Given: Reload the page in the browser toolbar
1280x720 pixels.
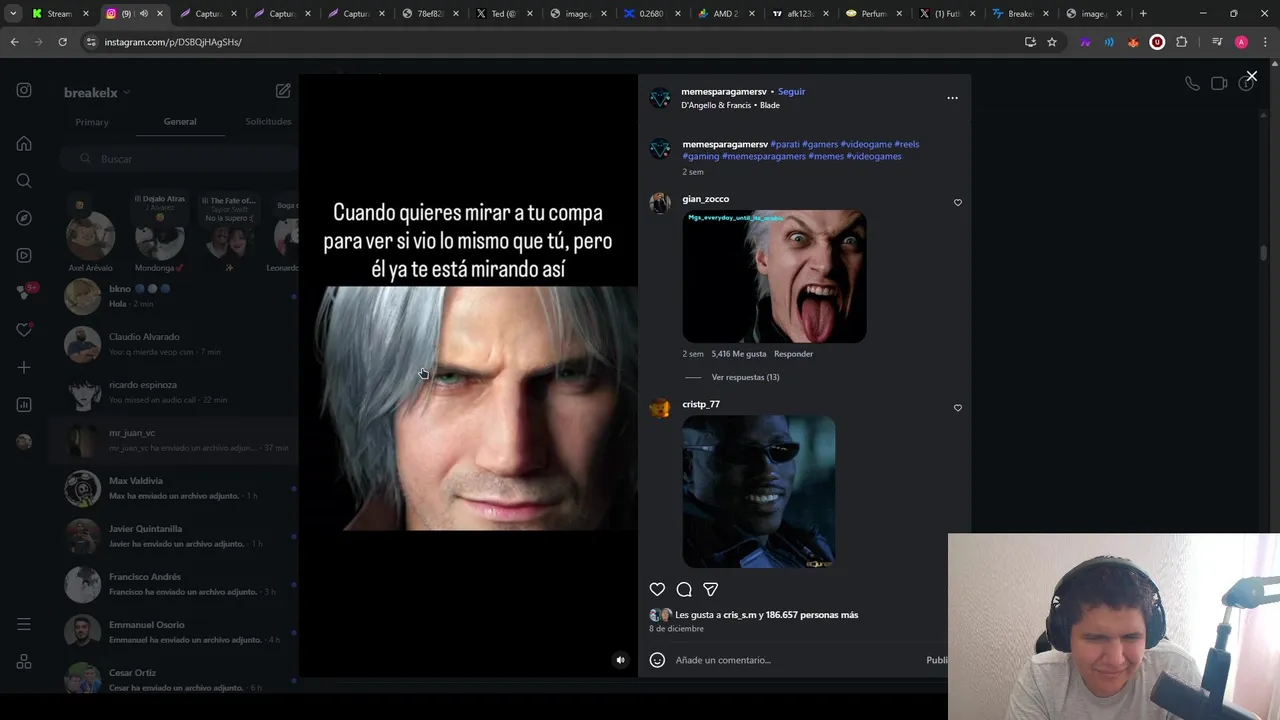Looking at the screenshot, I should [x=62, y=42].
